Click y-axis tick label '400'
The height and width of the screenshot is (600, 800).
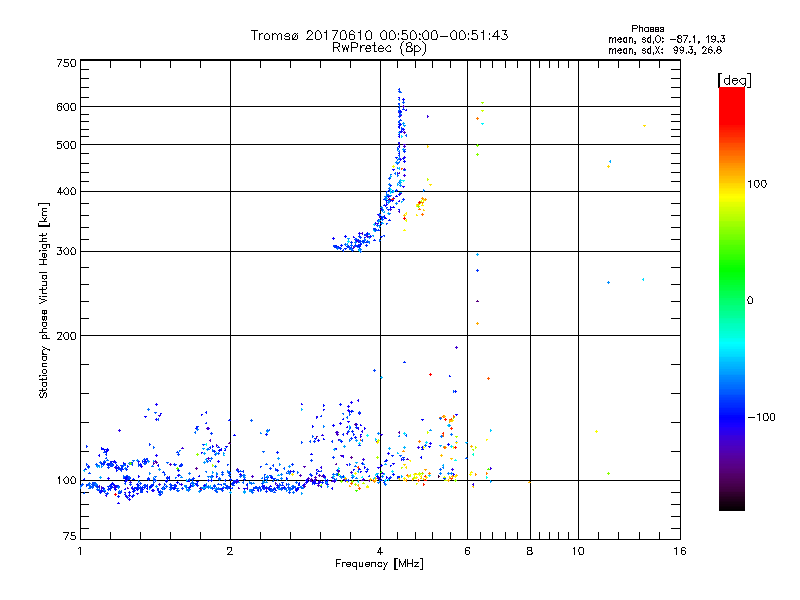(x=66, y=192)
